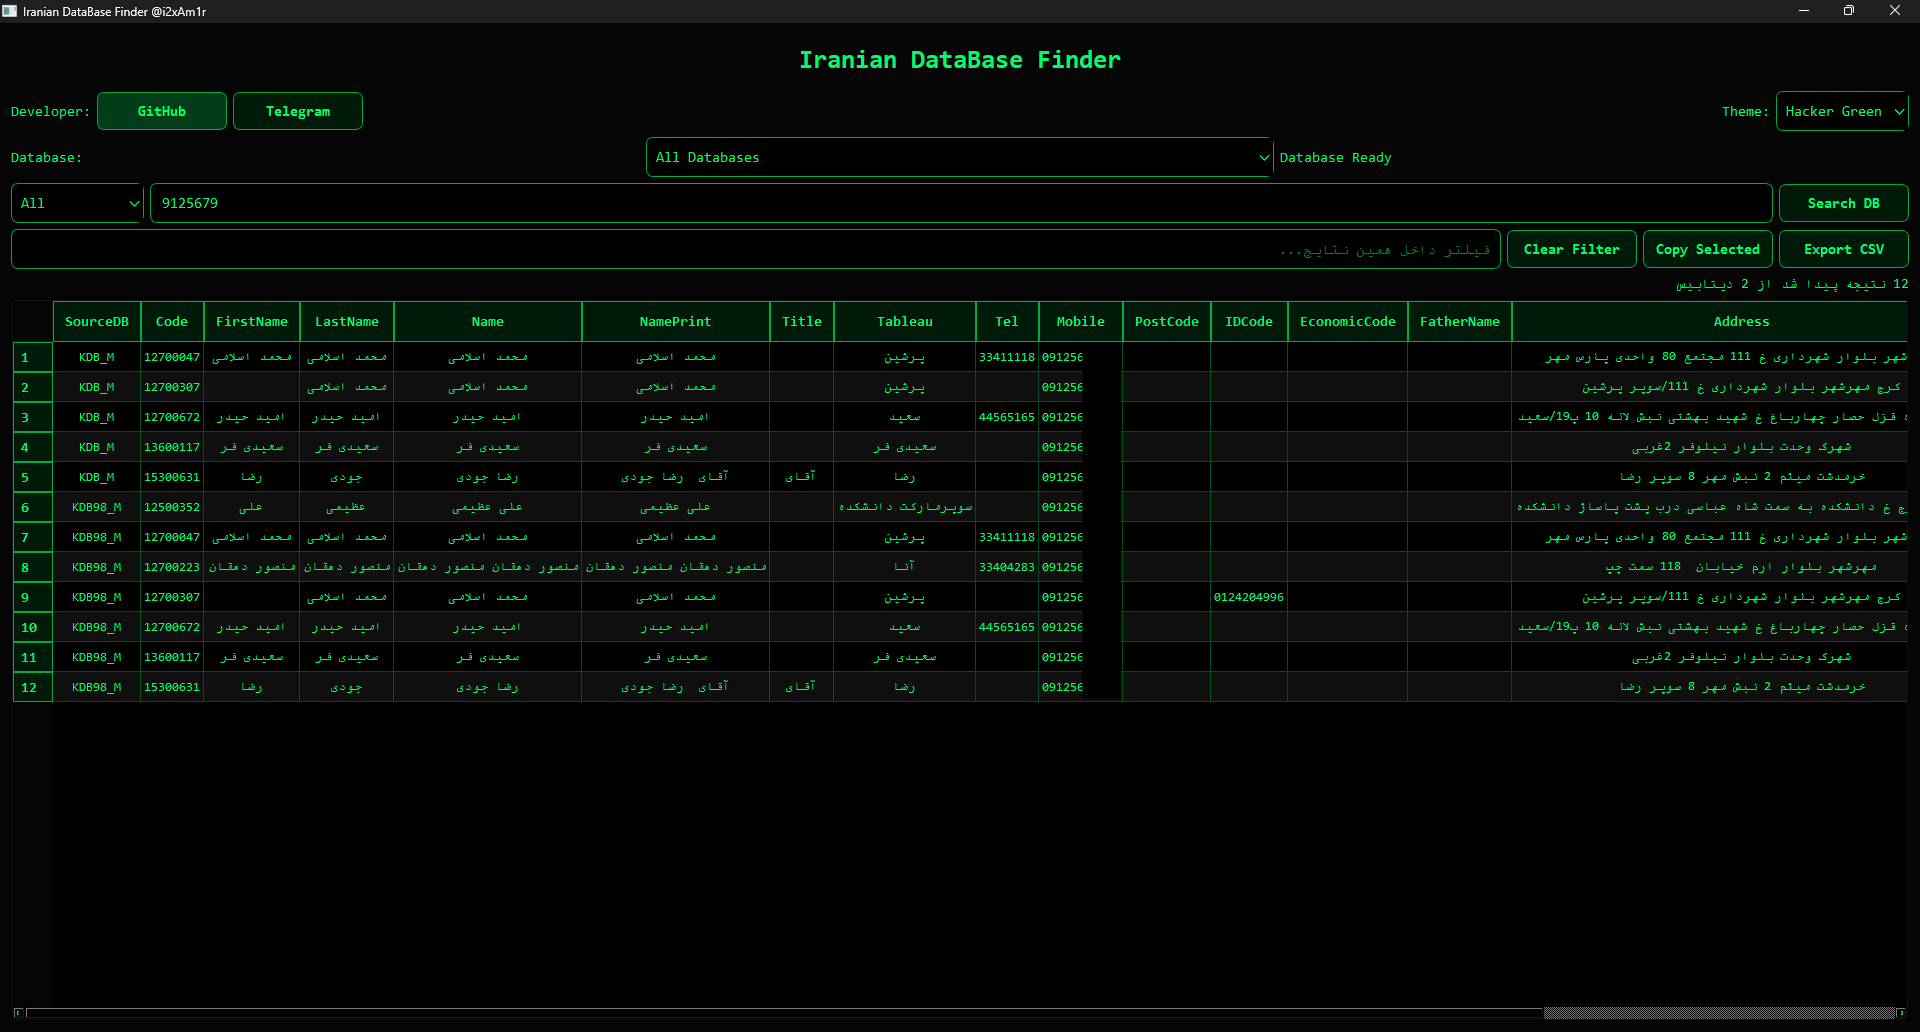1920x1032 pixels.
Task: Click the IDCode column header
Action: 1249,321
